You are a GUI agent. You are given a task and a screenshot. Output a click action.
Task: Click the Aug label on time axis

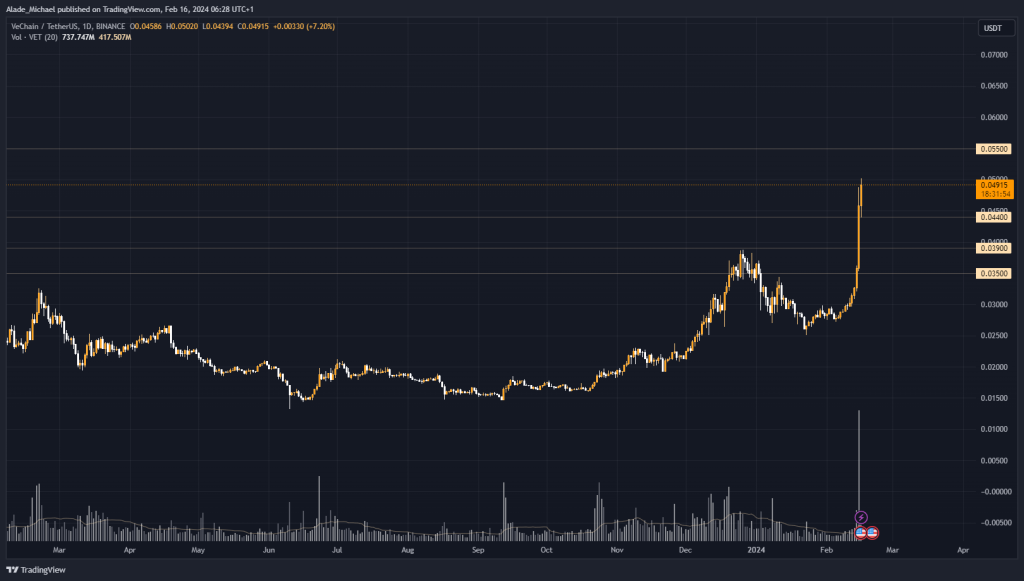pyautogui.click(x=408, y=550)
